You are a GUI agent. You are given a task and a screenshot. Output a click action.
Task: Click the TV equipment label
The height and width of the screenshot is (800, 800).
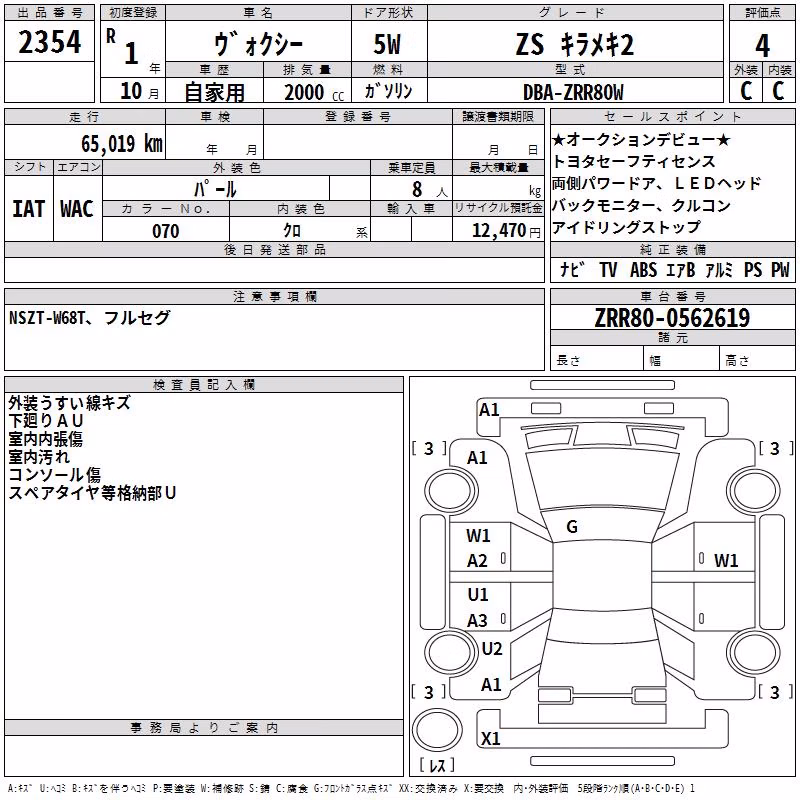[608, 269]
